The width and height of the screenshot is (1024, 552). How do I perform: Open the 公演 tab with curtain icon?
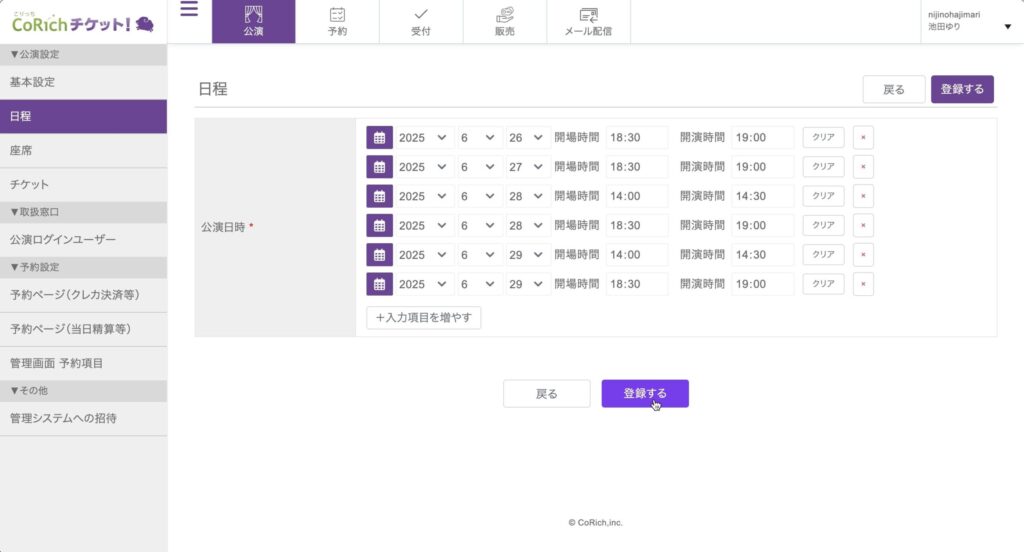253,21
